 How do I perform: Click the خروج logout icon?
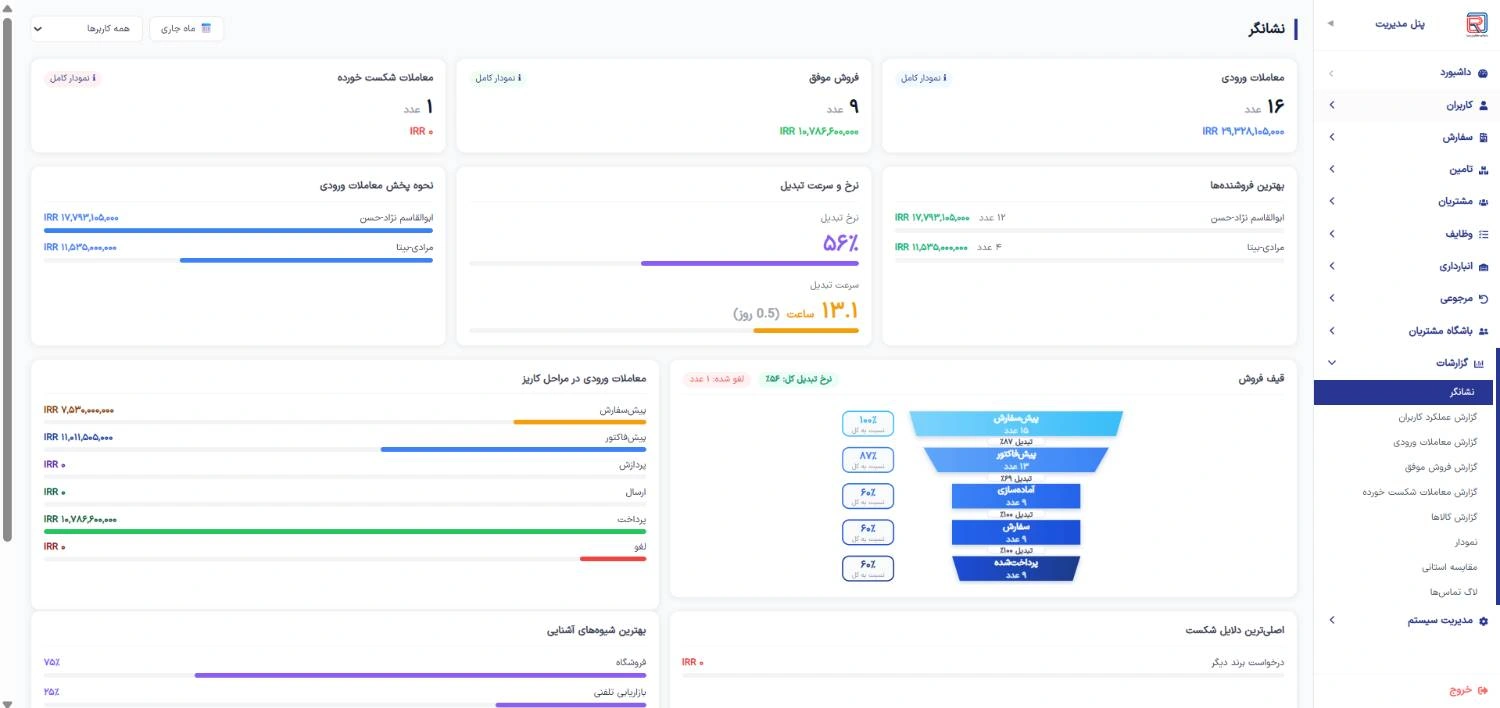tap(1483, 690)
